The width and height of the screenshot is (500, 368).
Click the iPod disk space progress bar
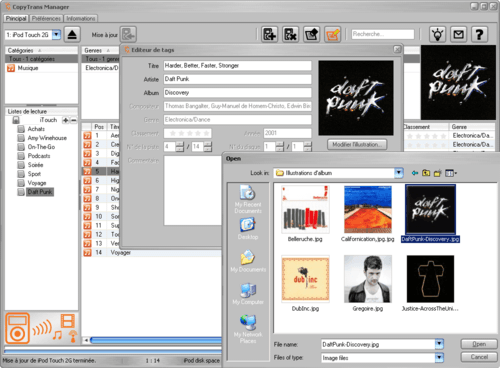113,352
